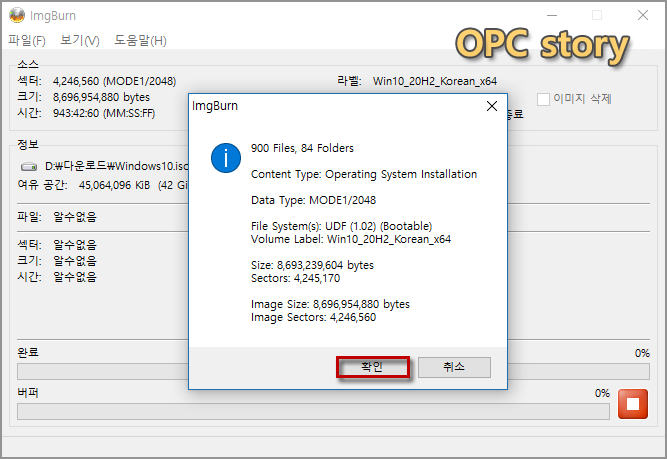Close the ImgBurn info dialog with X
The image size is (667, 459).
tap(492, 106)
